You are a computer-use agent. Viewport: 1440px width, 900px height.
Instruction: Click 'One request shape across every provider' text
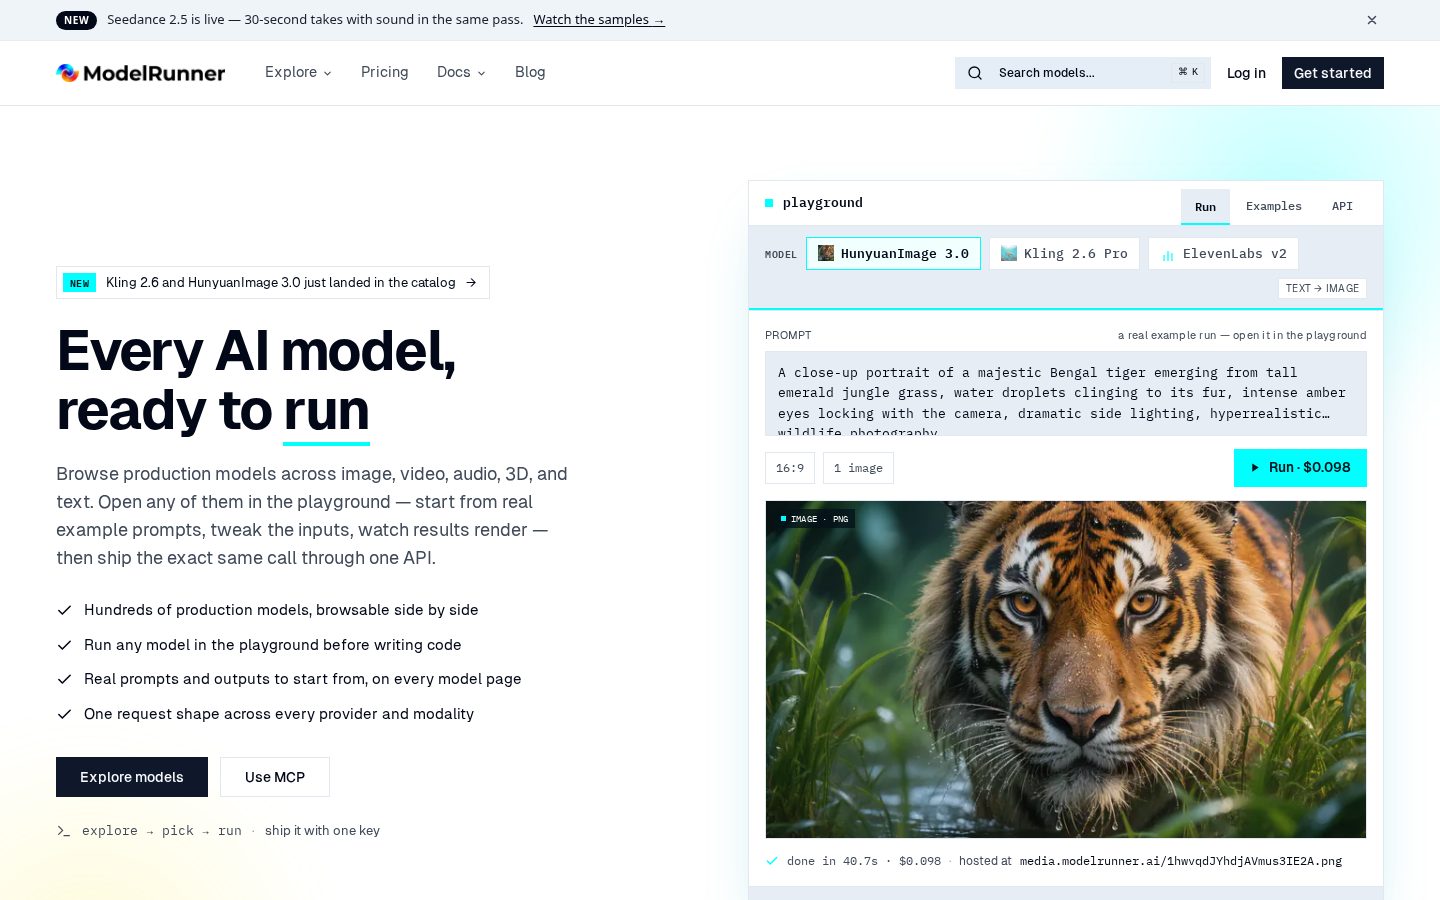279,714
